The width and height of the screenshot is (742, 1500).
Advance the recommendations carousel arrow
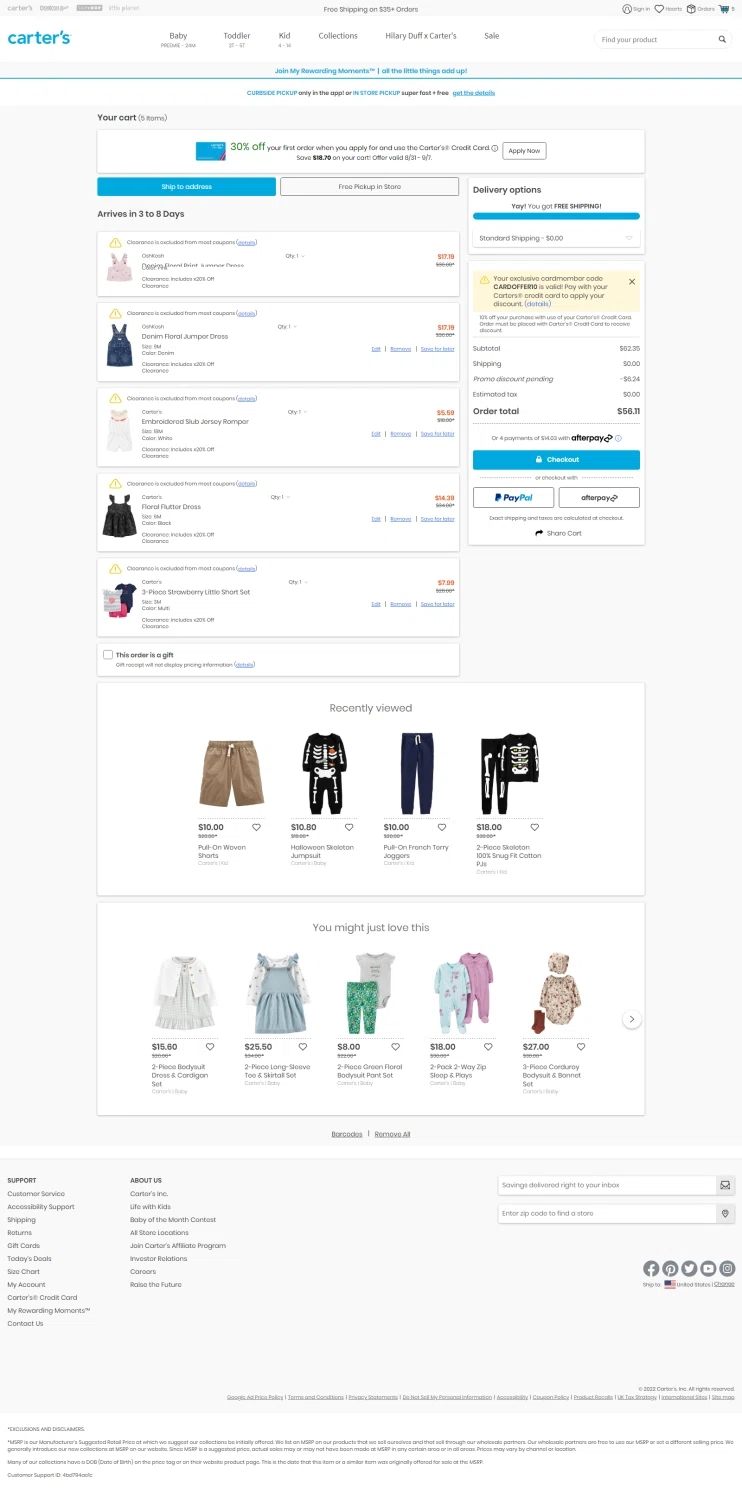(632, 1019)
